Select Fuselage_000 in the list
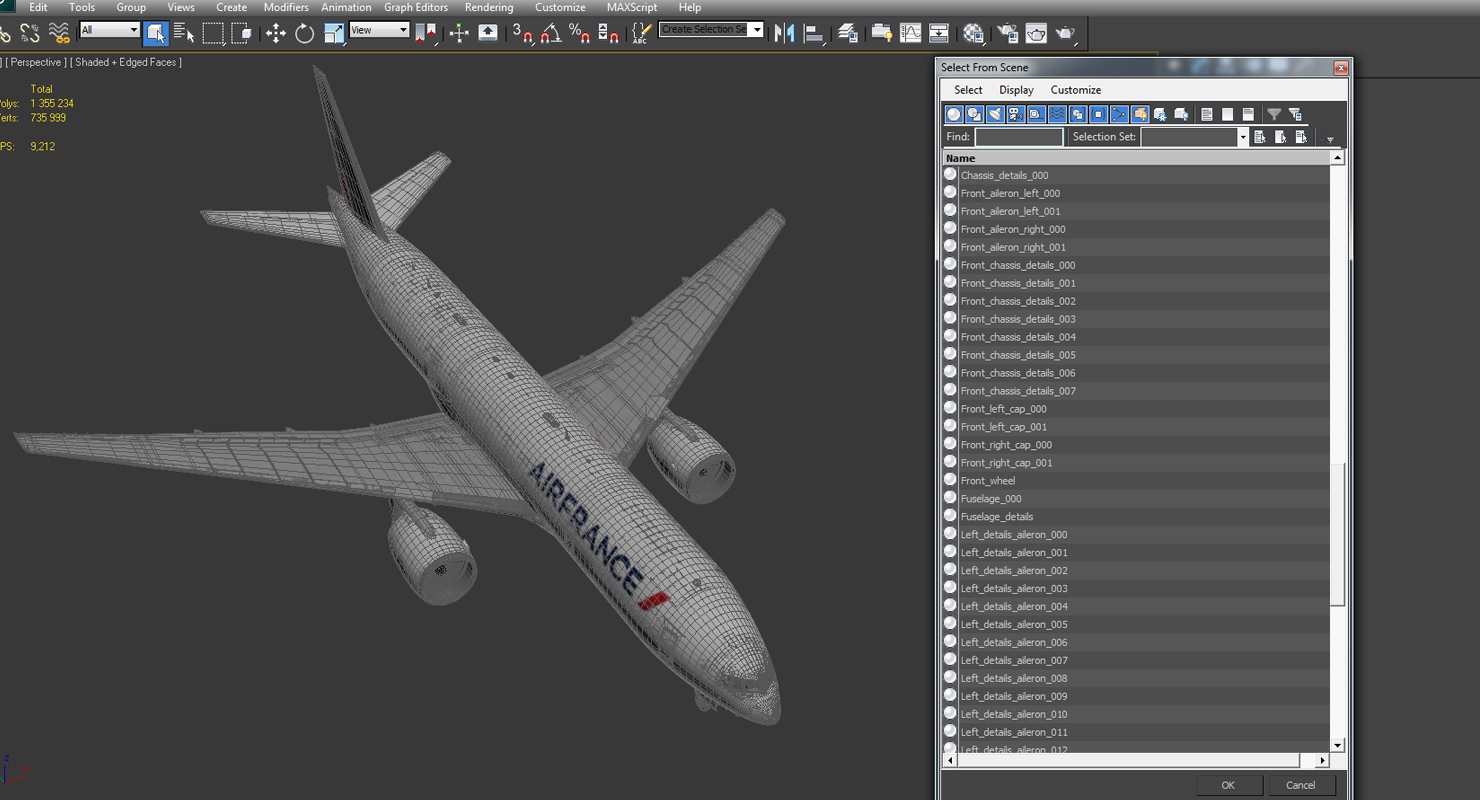This screenshot has width=1480, height=800. [991, 499]
